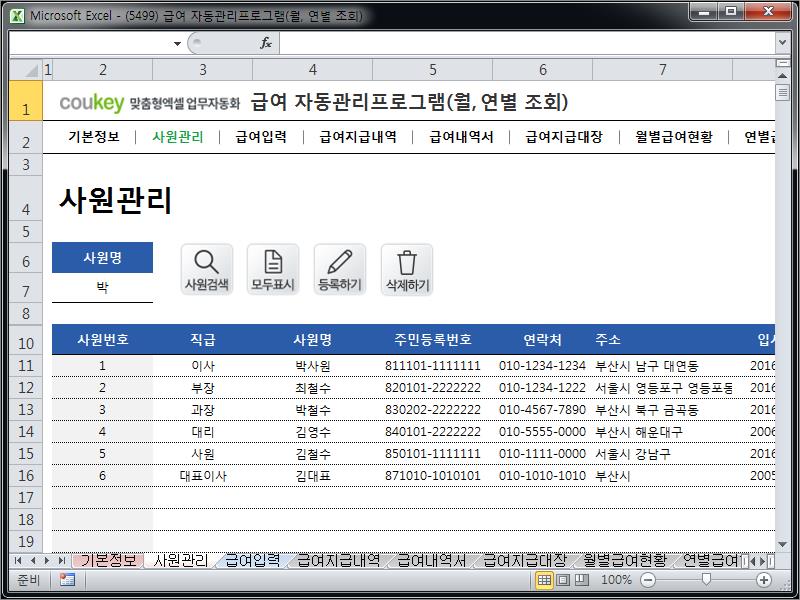Viewport: 800px width, 600px height.
Task: Click the 사원번호 column header cell
Action: (102, 340)
